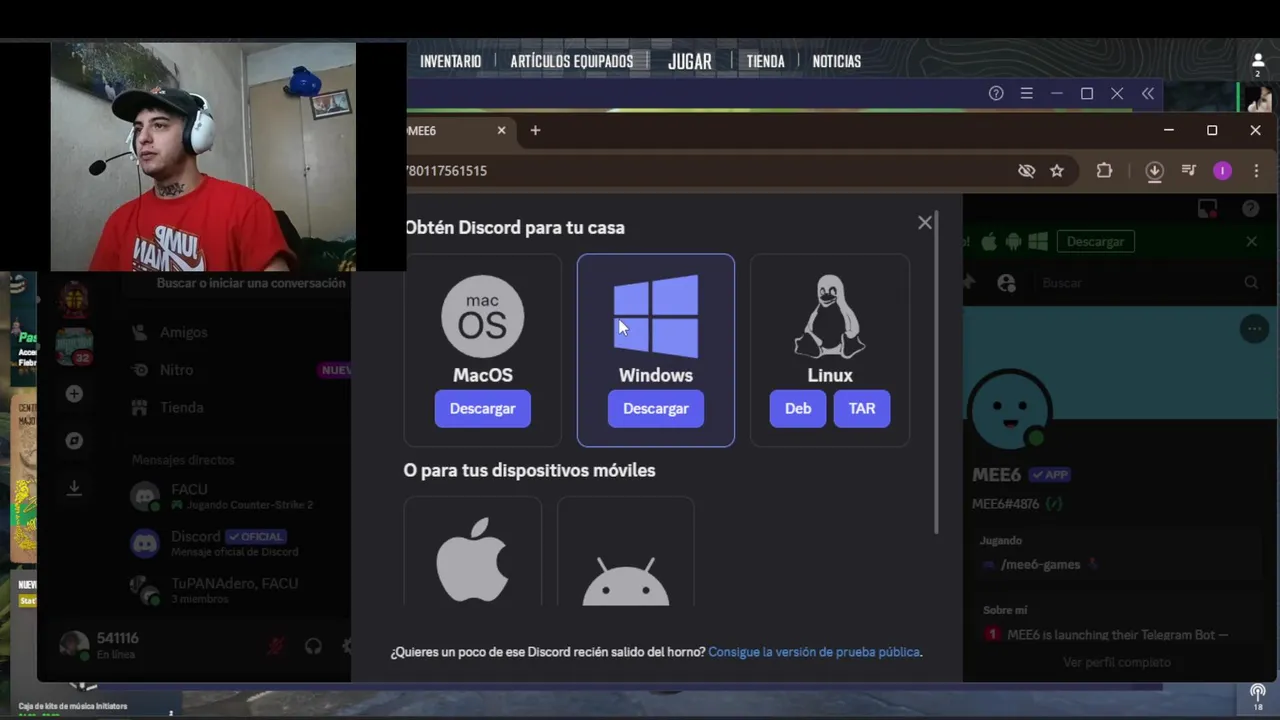
Task: Bookmark this page with star icon
Action: [1057, 171]
